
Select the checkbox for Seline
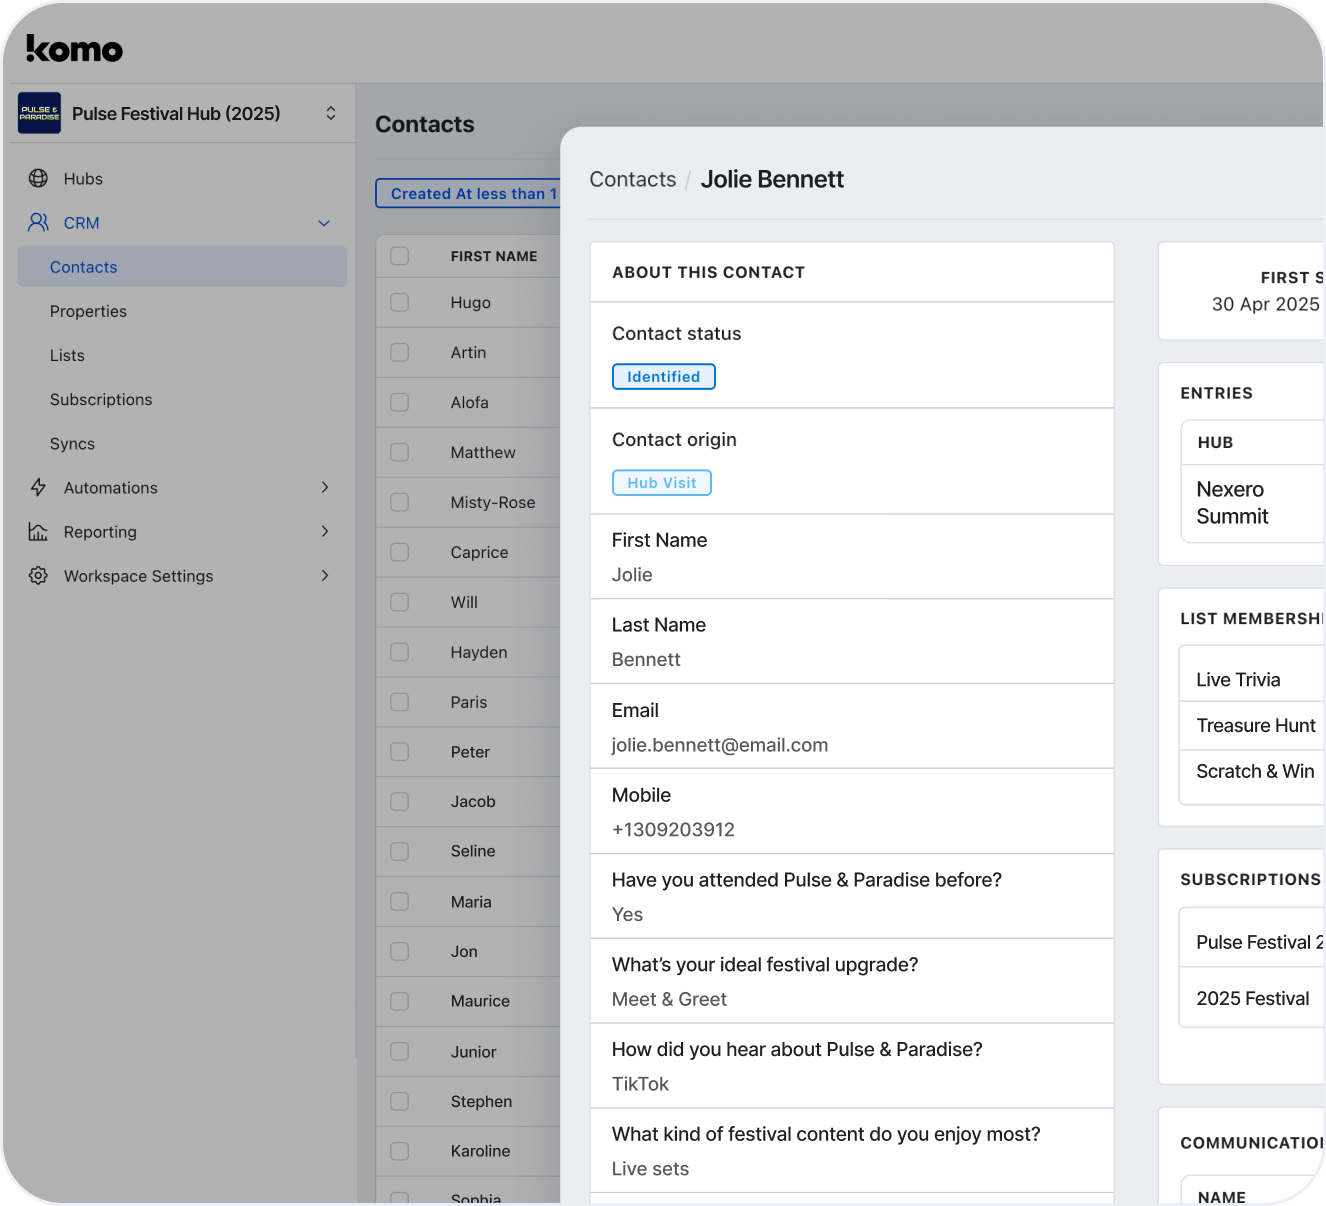400,851
